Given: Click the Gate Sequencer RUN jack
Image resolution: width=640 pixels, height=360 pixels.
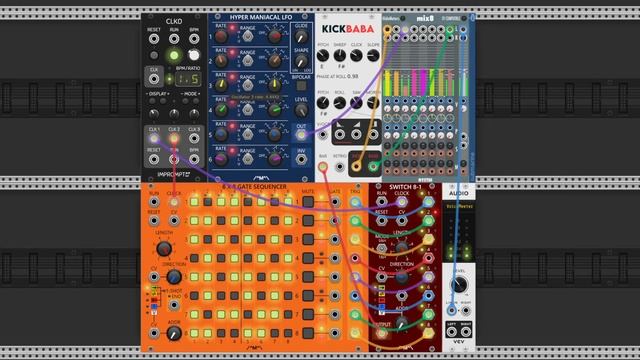Looking at the screenshot, I should point(154,202).
